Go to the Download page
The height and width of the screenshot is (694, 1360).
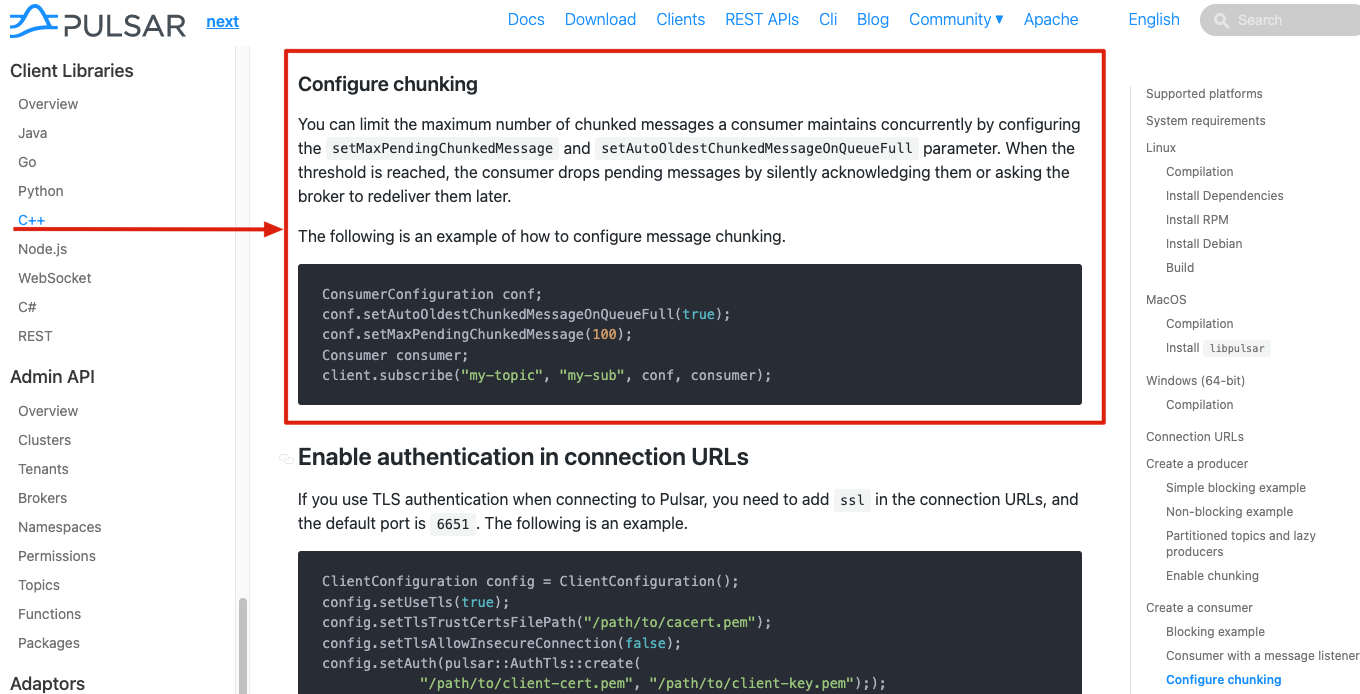[600, 19]
